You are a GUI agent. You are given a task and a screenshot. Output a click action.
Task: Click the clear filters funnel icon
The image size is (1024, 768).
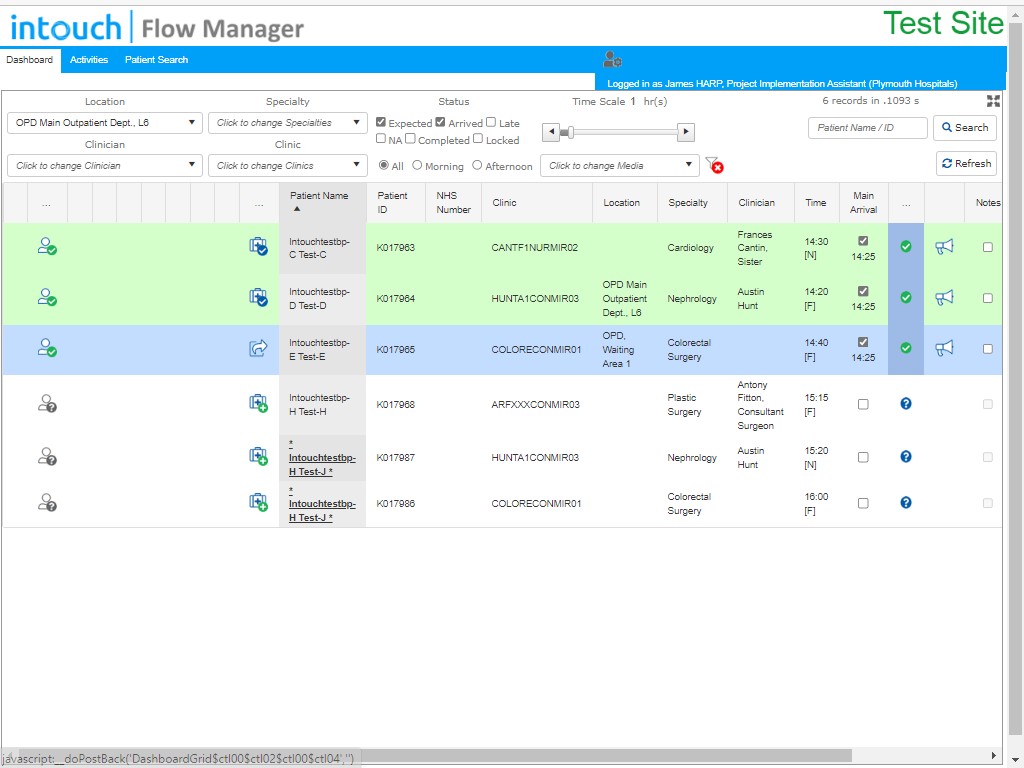coord(714,165)
